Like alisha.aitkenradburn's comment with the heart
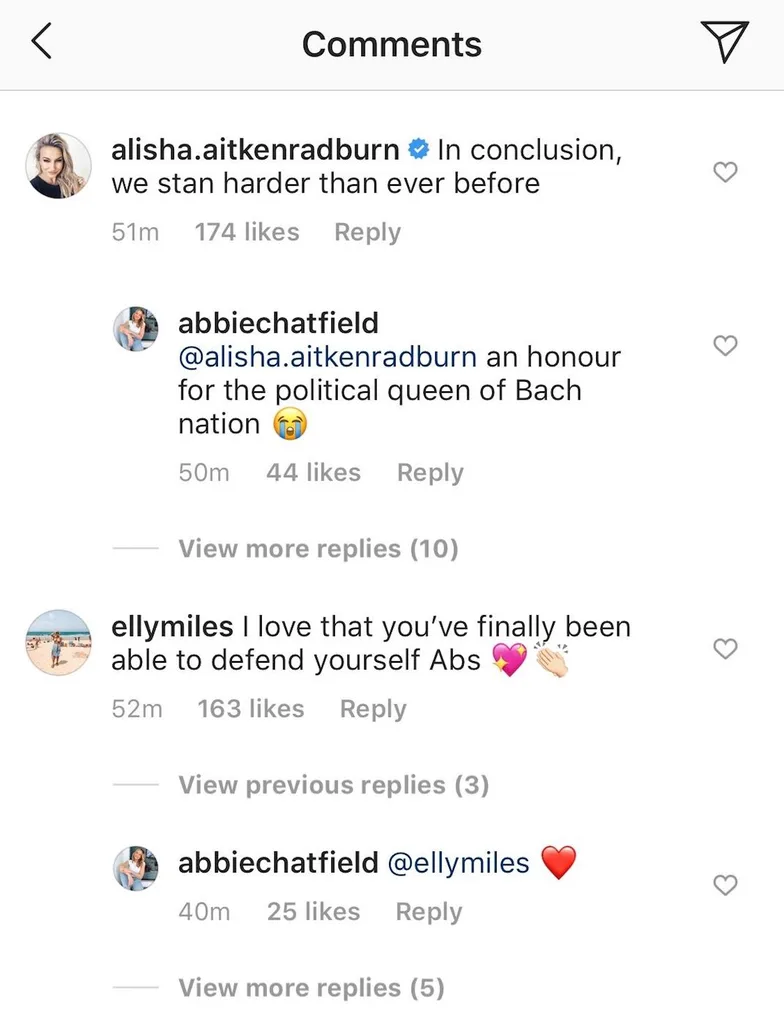This screenshot has width=784, height=1024. (x=725, y=173)
